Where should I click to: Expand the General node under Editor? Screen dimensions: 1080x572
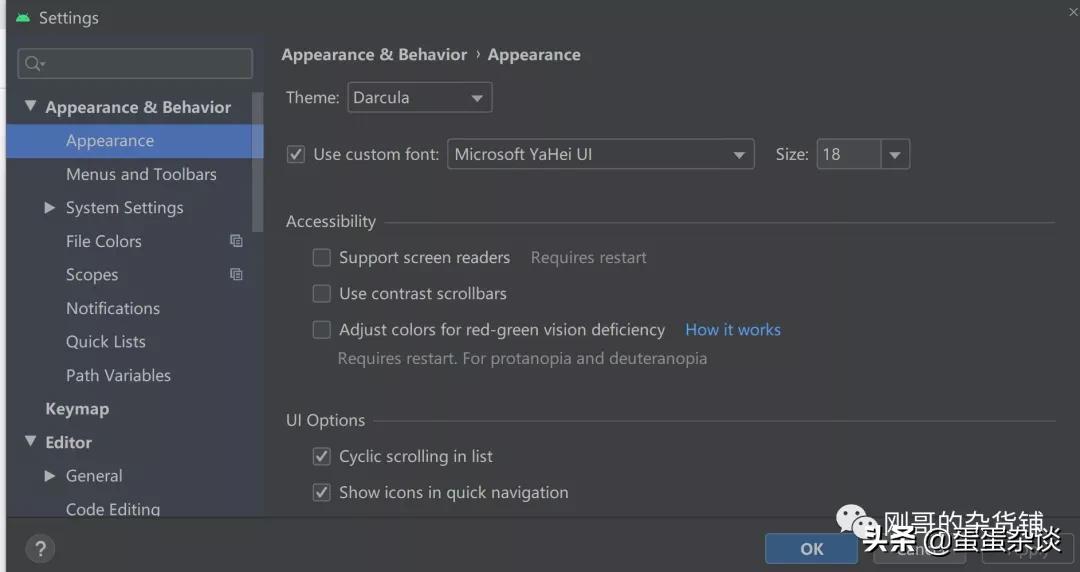pos(50,476)
